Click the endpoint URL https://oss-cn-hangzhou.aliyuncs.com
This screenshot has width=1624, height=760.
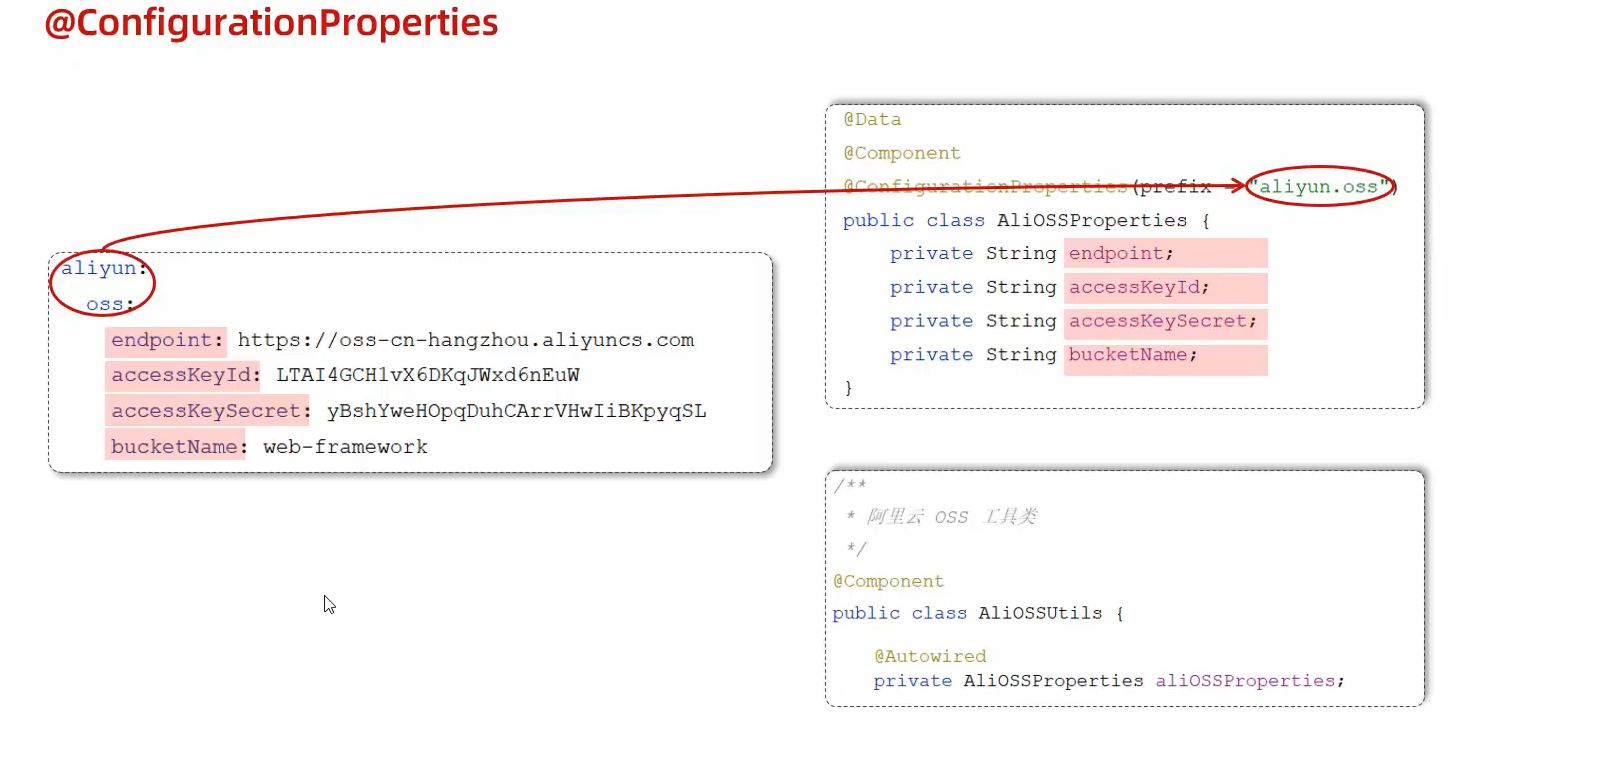point(465,340)
